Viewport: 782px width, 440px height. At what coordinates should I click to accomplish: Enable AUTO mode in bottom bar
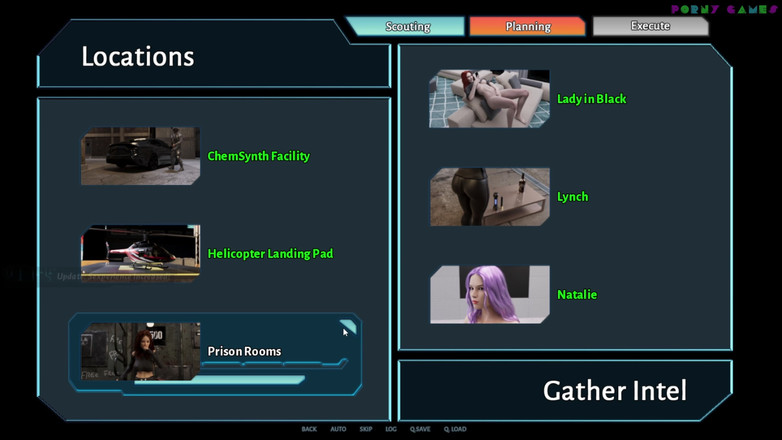coord(338,429)
